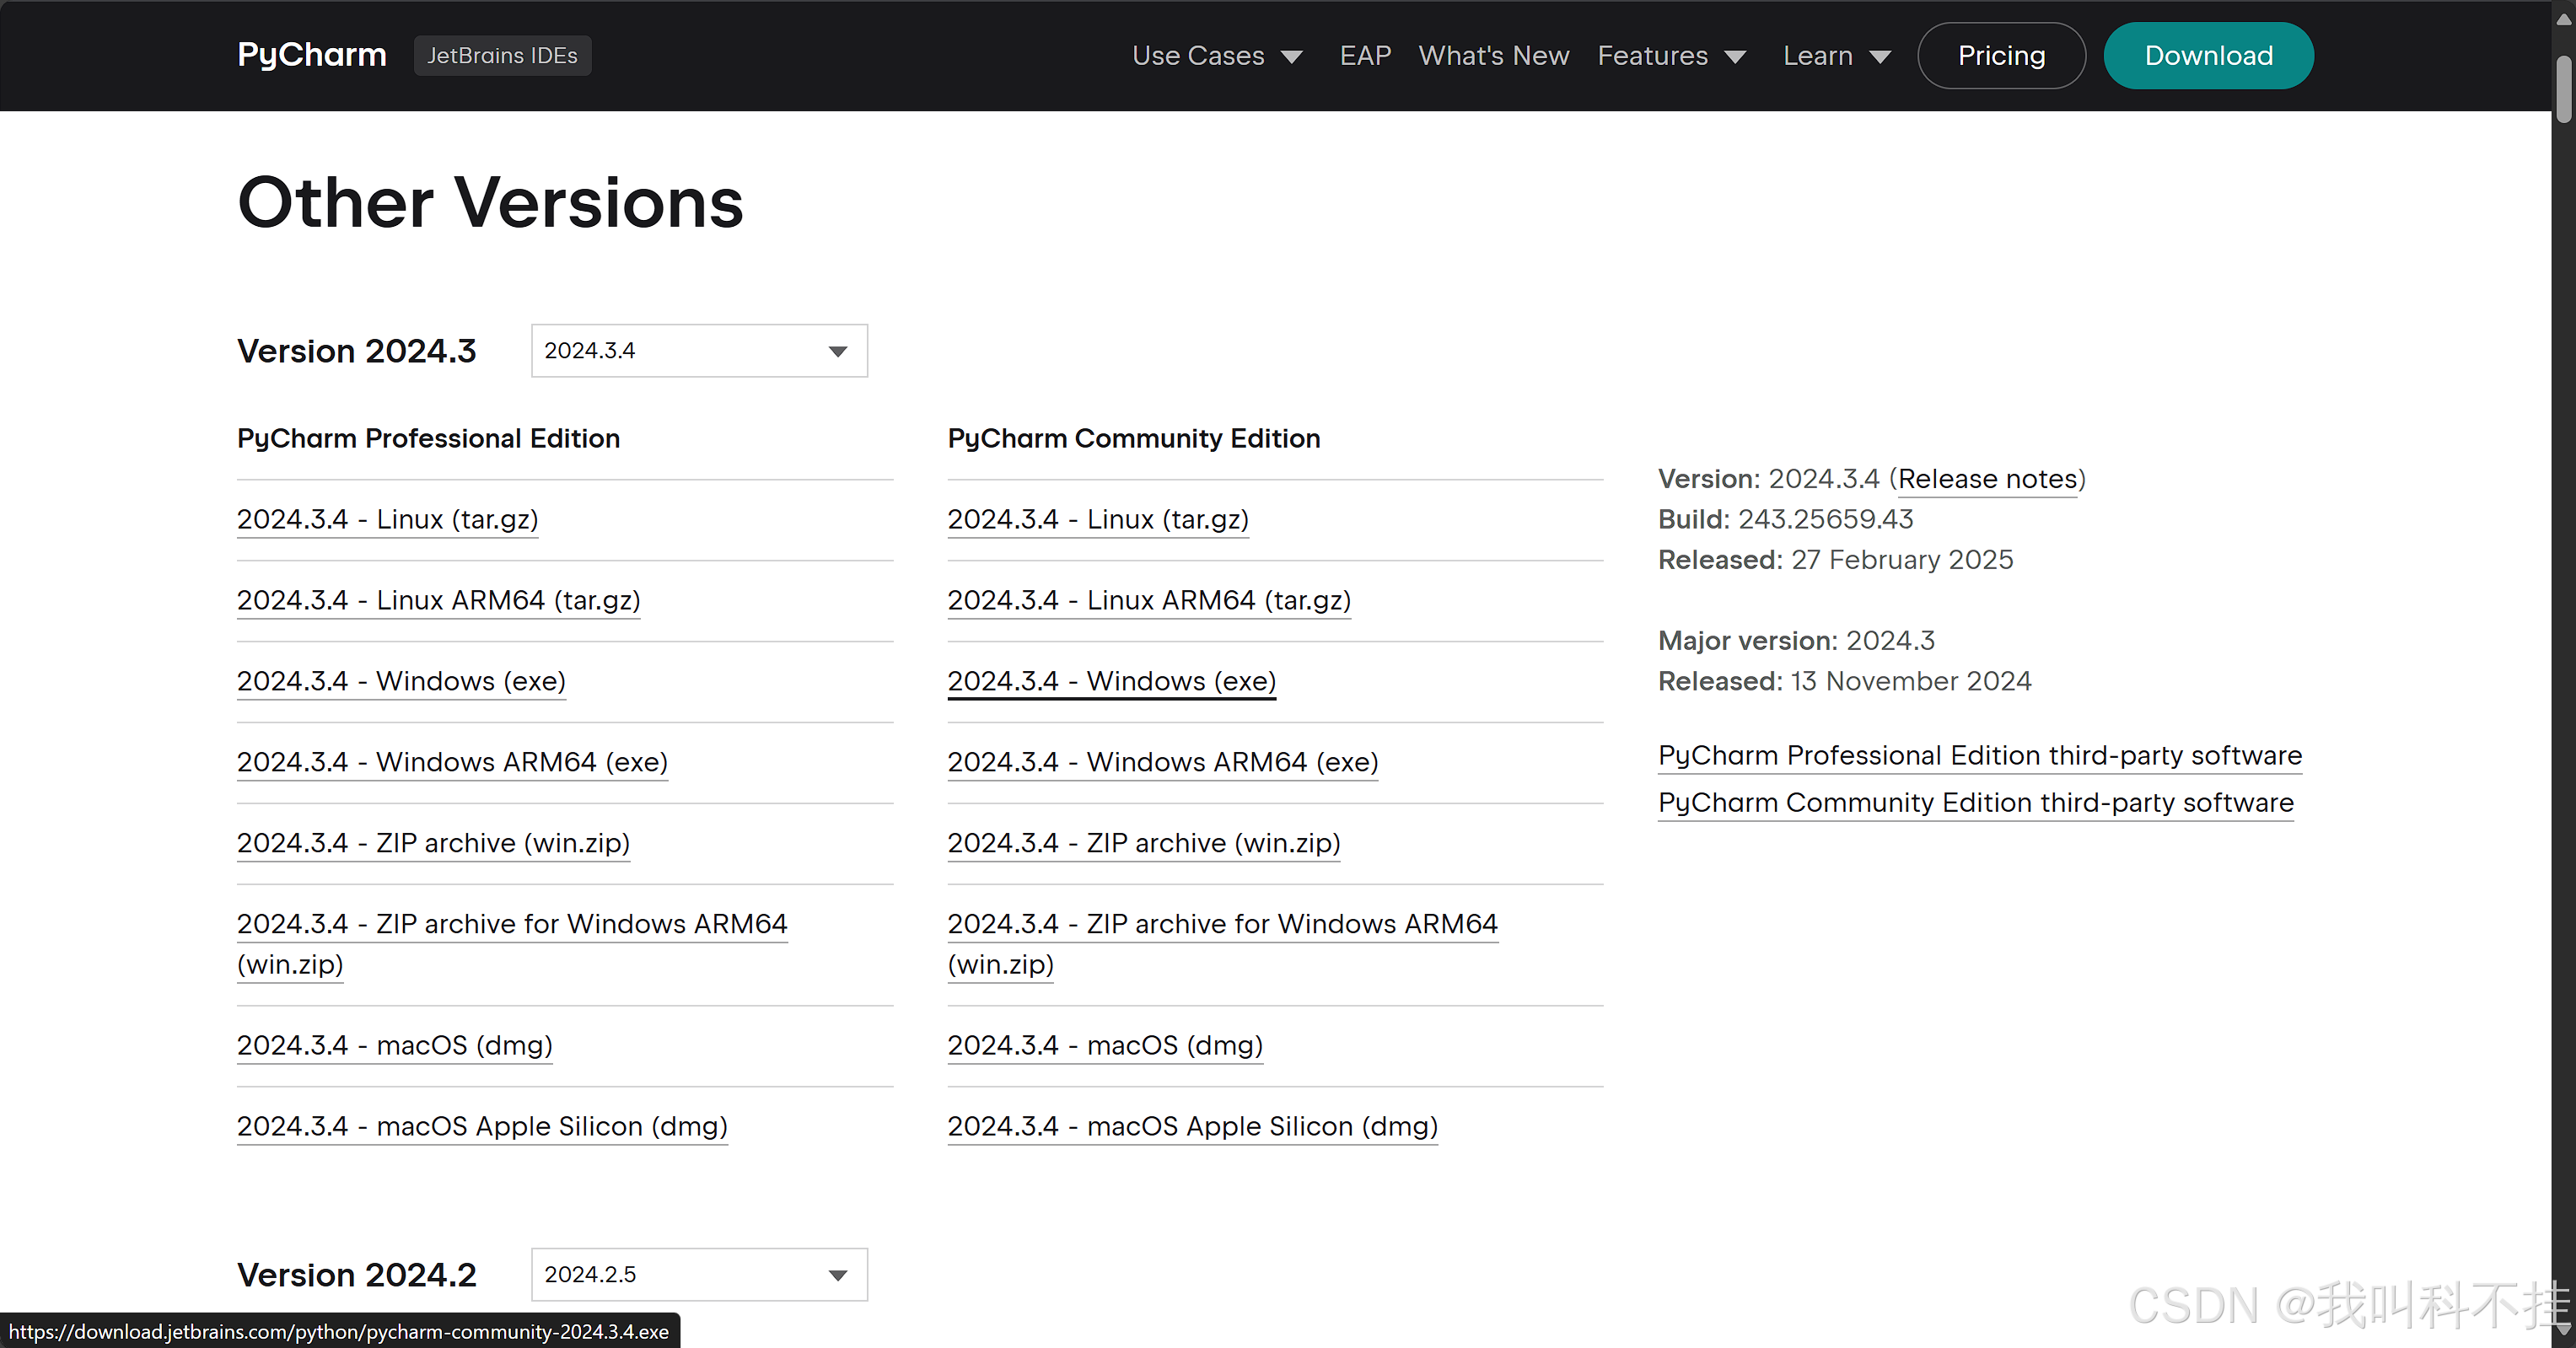Click the PyCharm logo
The width and height of the screenshot is (2576, 1348).
(x=311, y=55)
